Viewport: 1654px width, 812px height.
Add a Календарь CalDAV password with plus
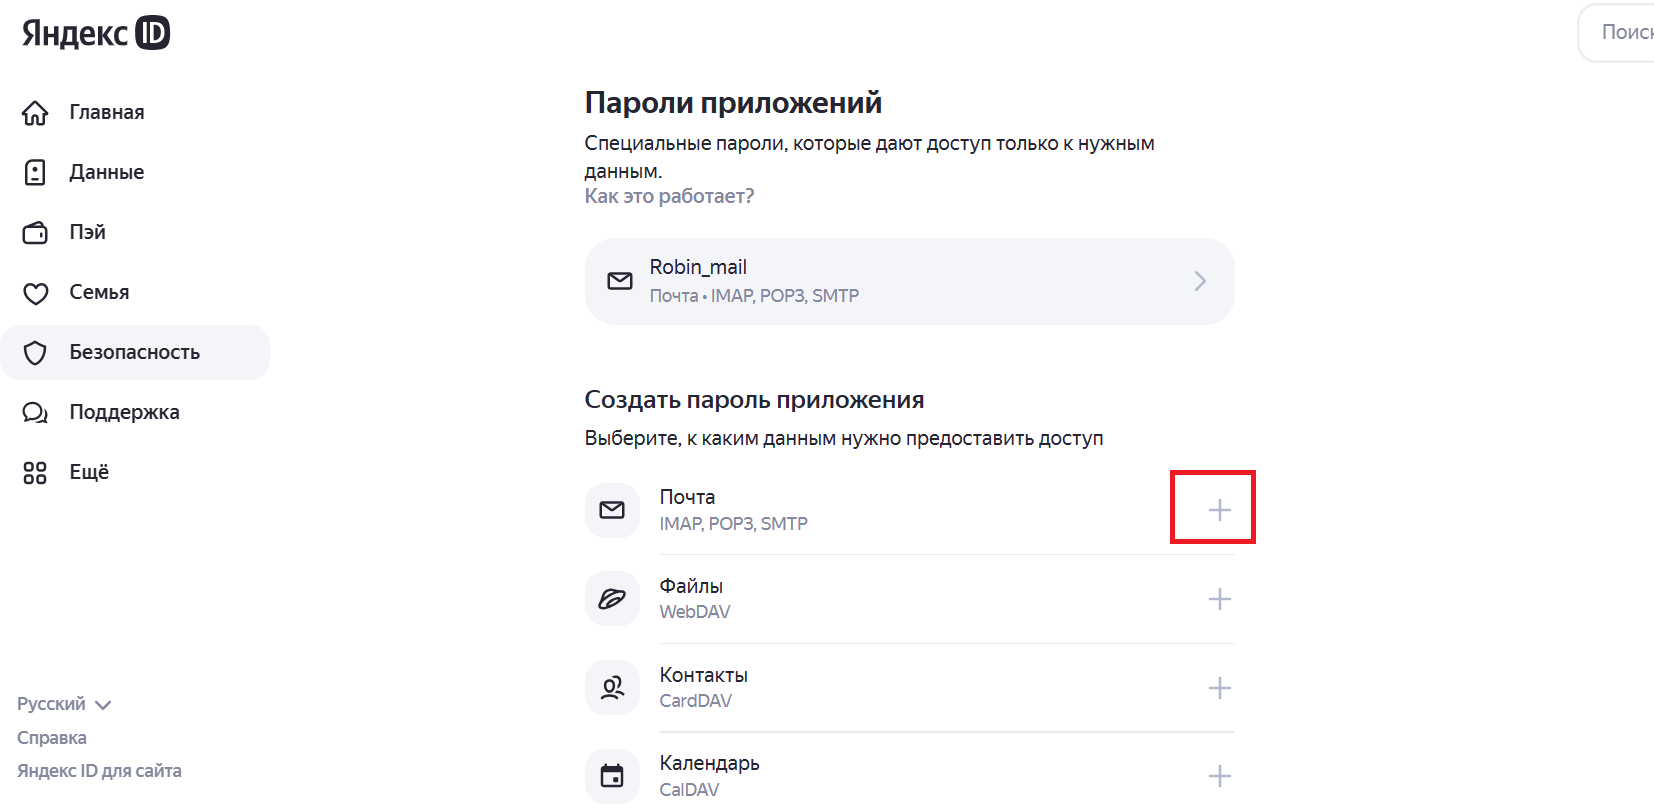coord(1219,776)
